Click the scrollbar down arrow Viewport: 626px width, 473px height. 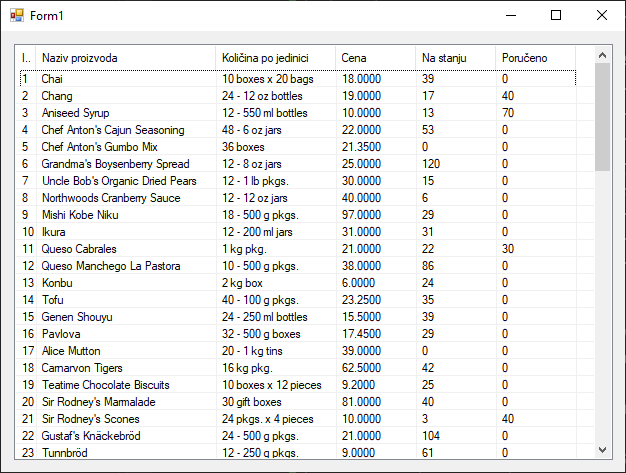pyautogui.click(x=602, y=450)
